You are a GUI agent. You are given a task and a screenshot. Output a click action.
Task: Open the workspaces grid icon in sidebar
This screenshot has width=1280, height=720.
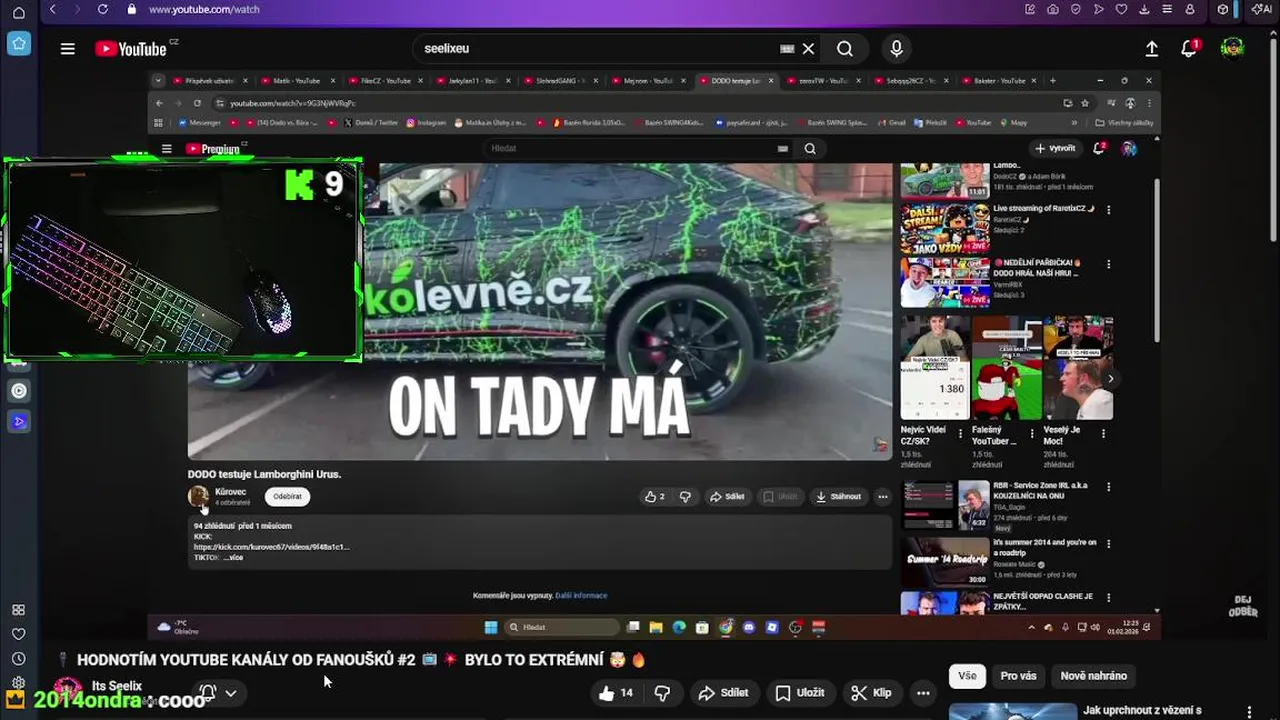click(x=18, y=610)
